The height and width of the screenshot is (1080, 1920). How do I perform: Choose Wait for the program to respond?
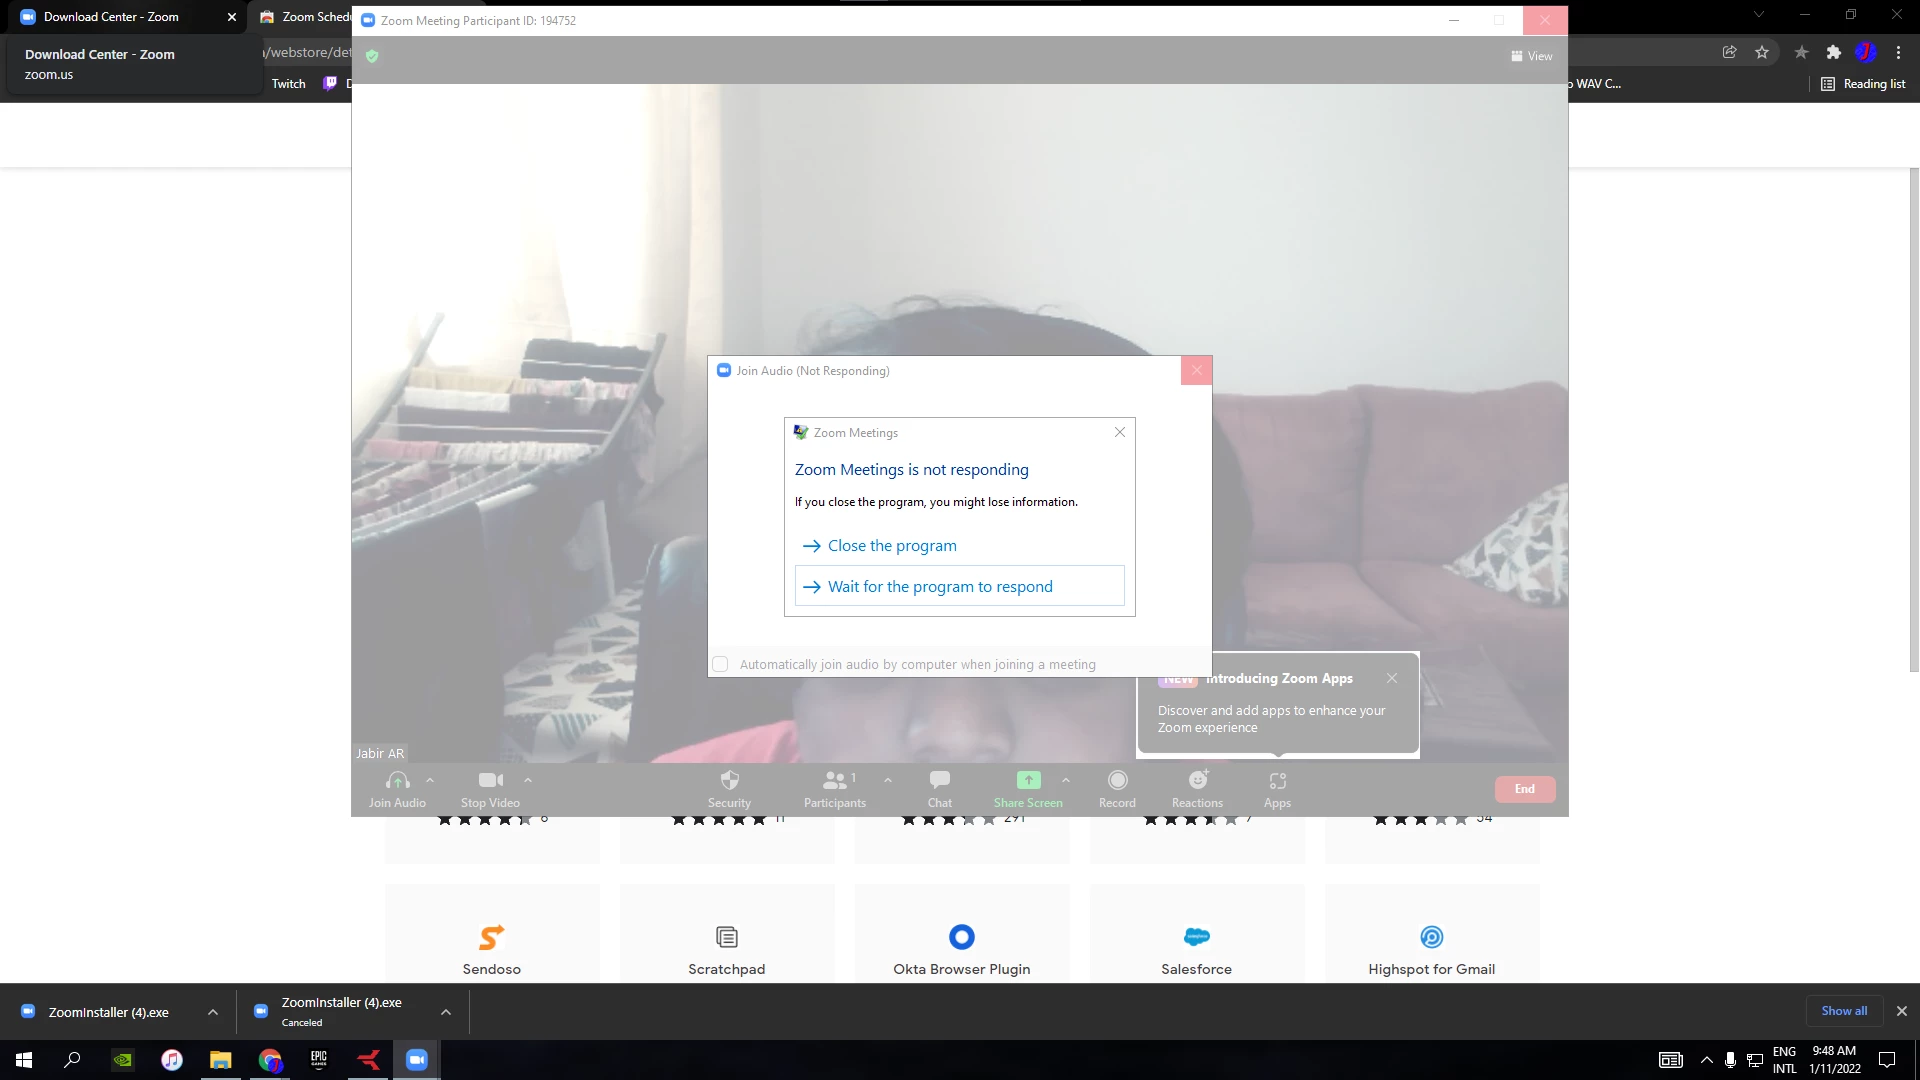[x=940, y=587]
